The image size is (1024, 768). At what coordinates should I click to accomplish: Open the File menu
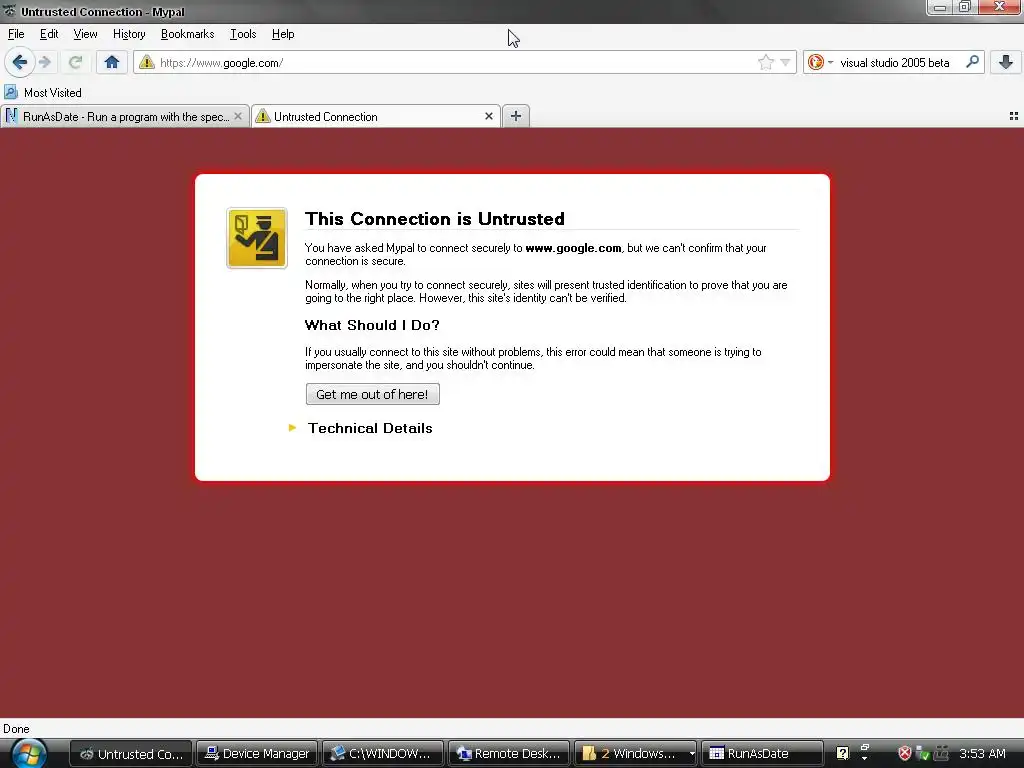click(16, 34)
